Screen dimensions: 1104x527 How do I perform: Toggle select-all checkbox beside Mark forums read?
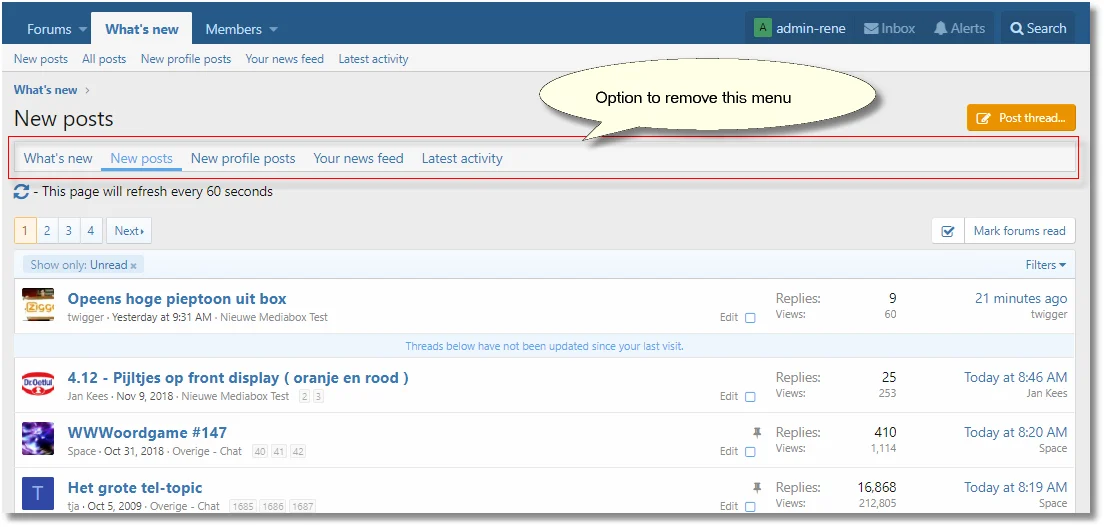[x=948, y=231]
